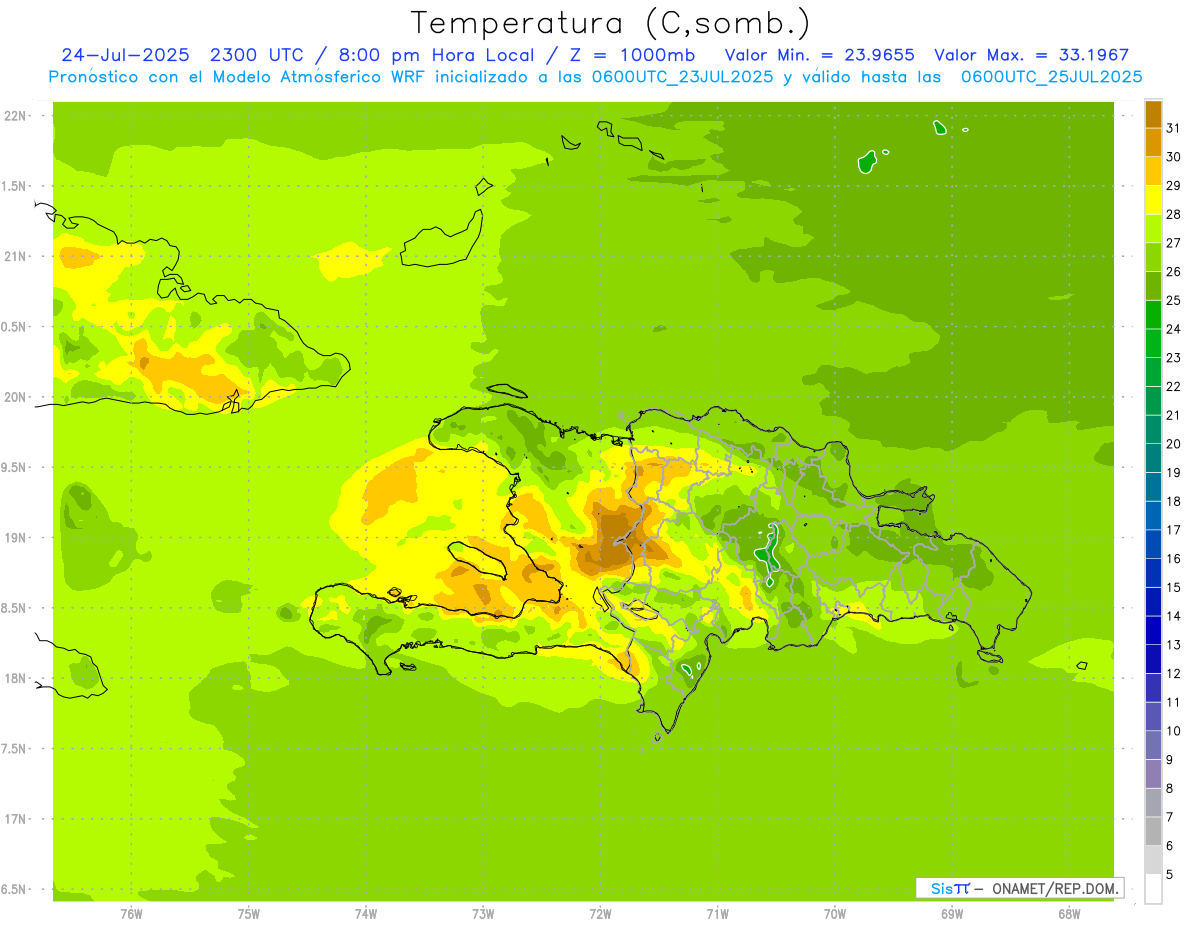Click the "20N" latitude label
Image resolution: width=1200 pixels, height=927 pixels.
coord(14,397)
